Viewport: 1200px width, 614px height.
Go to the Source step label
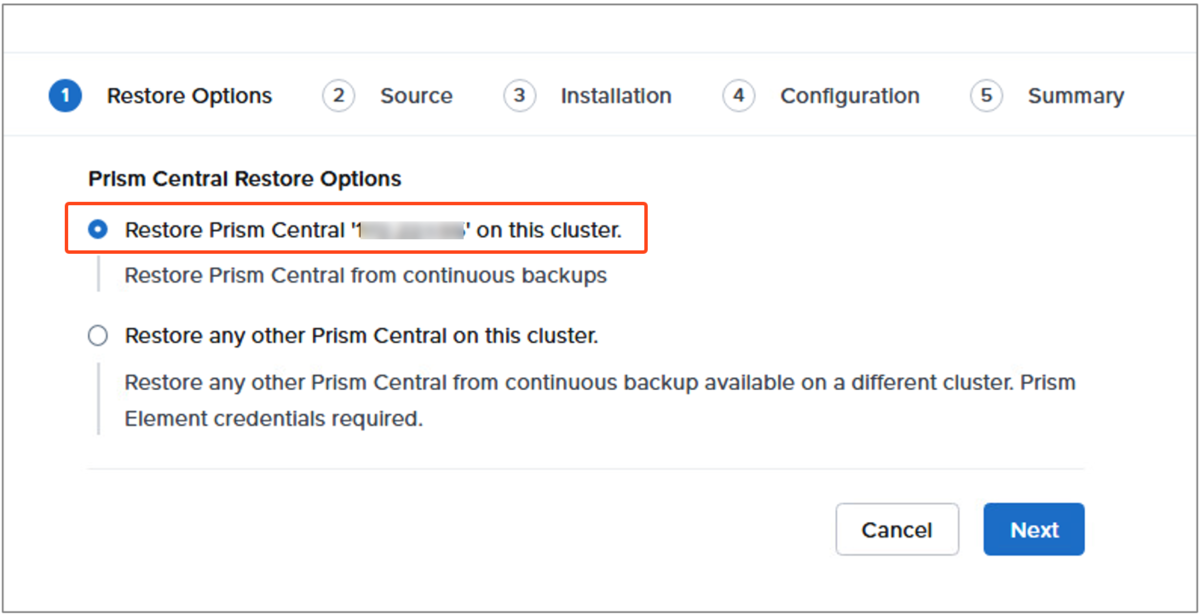416,96
